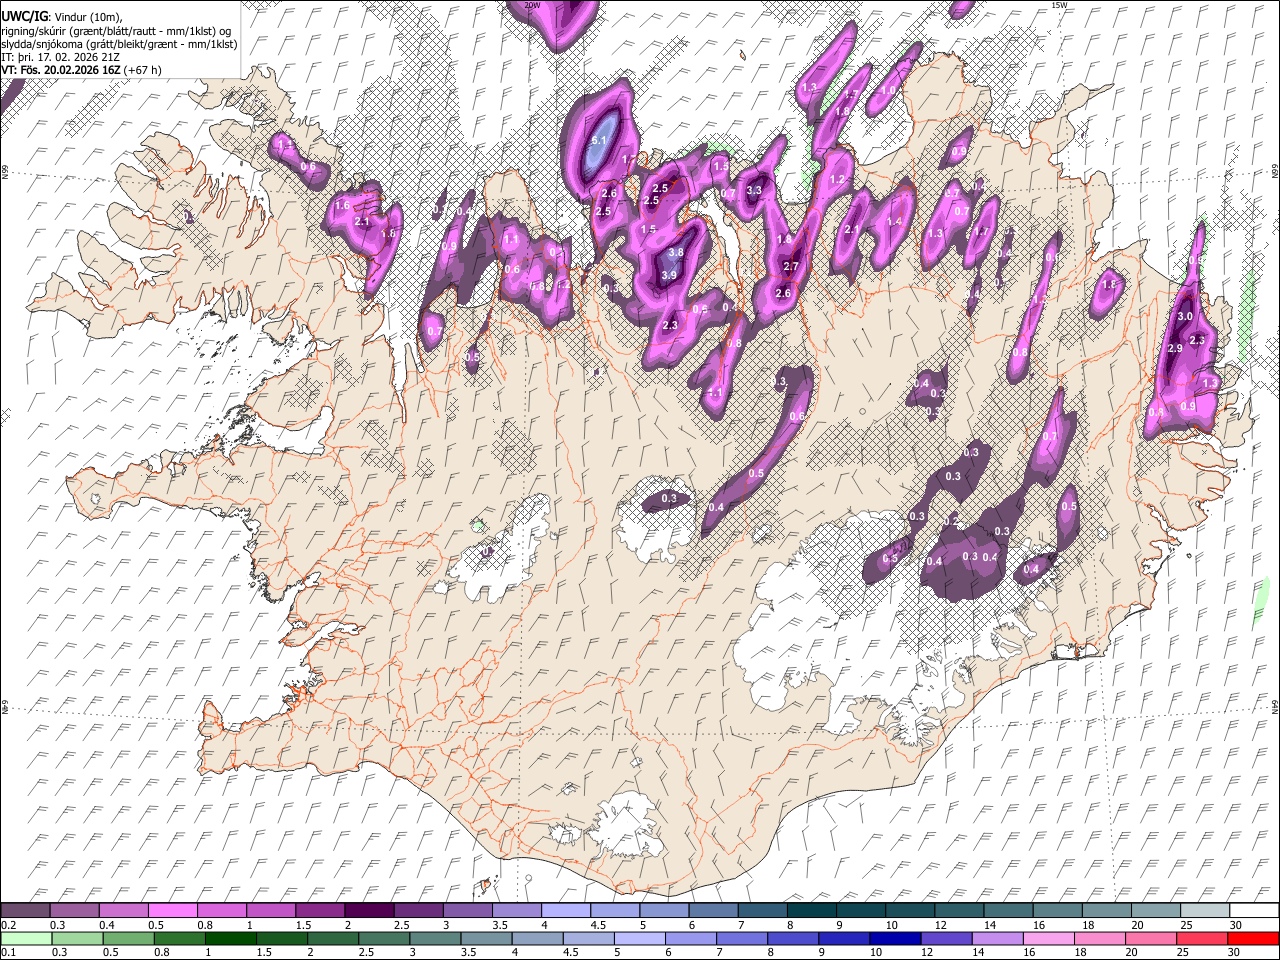Pick the upper scale swatch between 0.2 and 0.3
Screen dimensions: 1280x960
point(25,910)
